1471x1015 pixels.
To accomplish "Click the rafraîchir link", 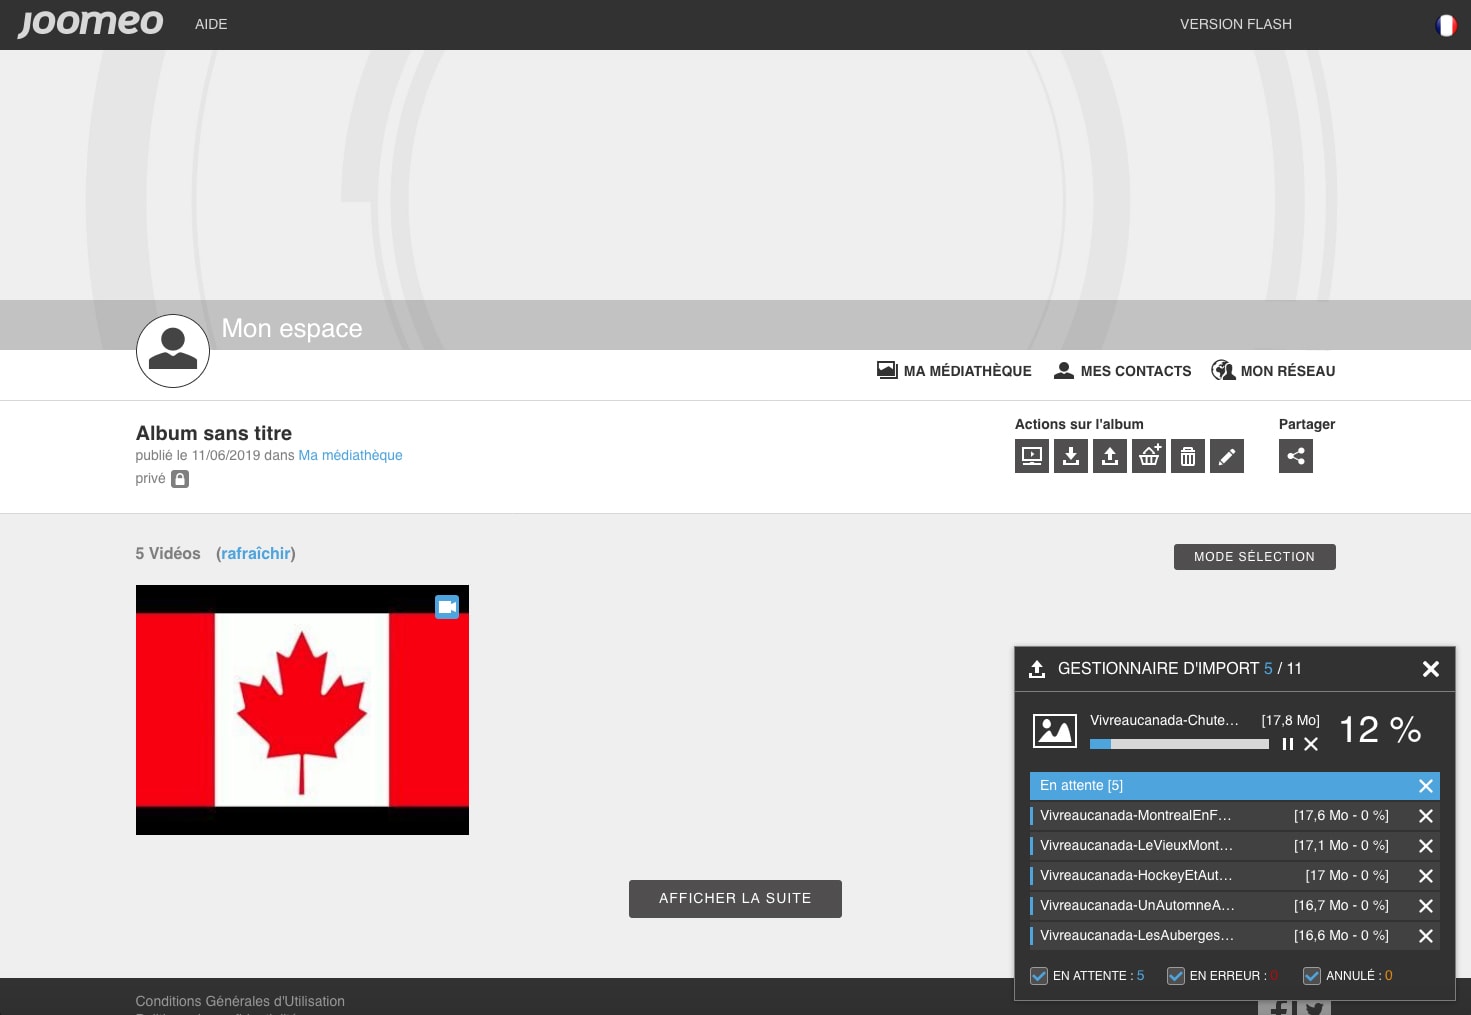I will (x=256, y=554).
